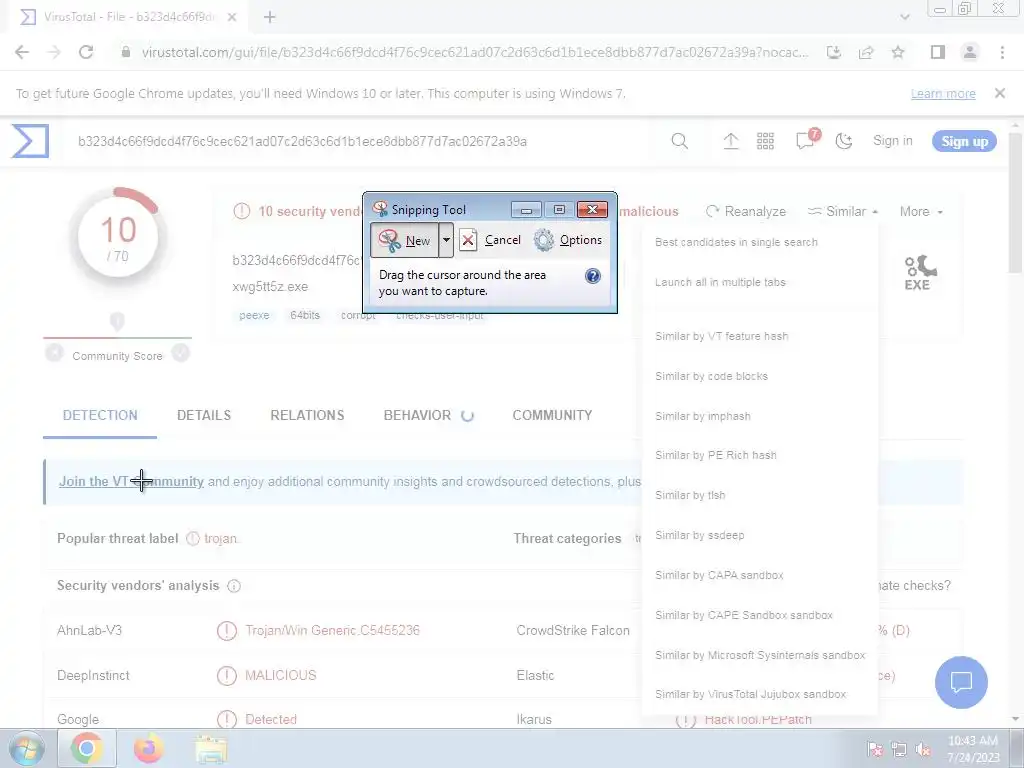This screenshot has height=768, width=1024.
Task: Switch to the RELATIONS tab
Action: (x=307, y=415)
